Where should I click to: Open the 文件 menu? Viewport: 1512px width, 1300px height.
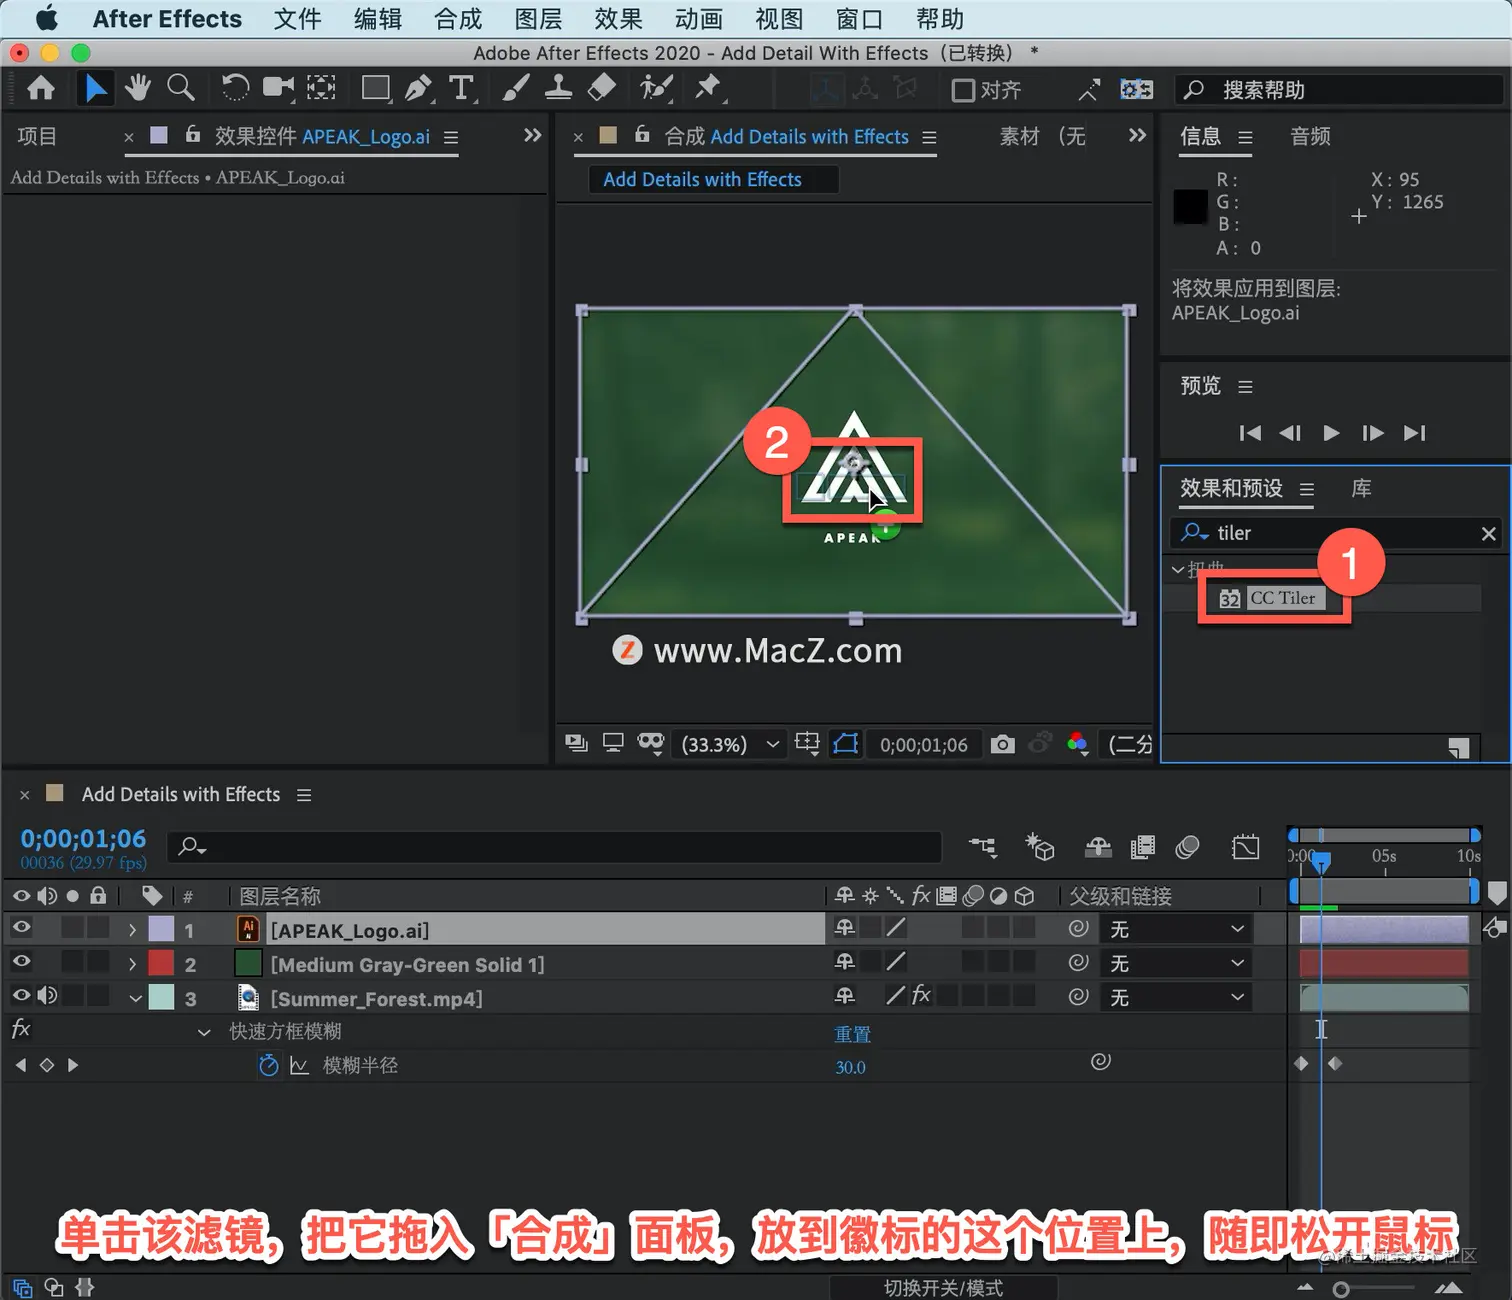pyautogui.click(x=297, y=19)
